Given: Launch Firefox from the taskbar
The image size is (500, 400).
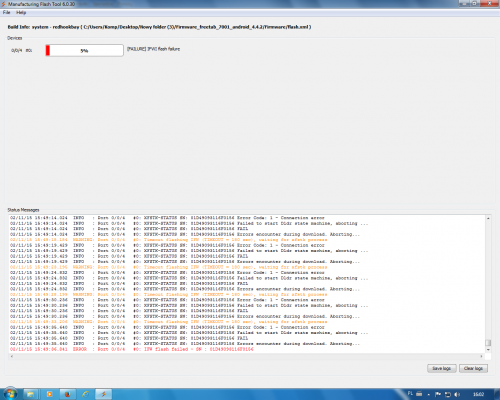Looking at the screenshot, I should tap(68, 394).
